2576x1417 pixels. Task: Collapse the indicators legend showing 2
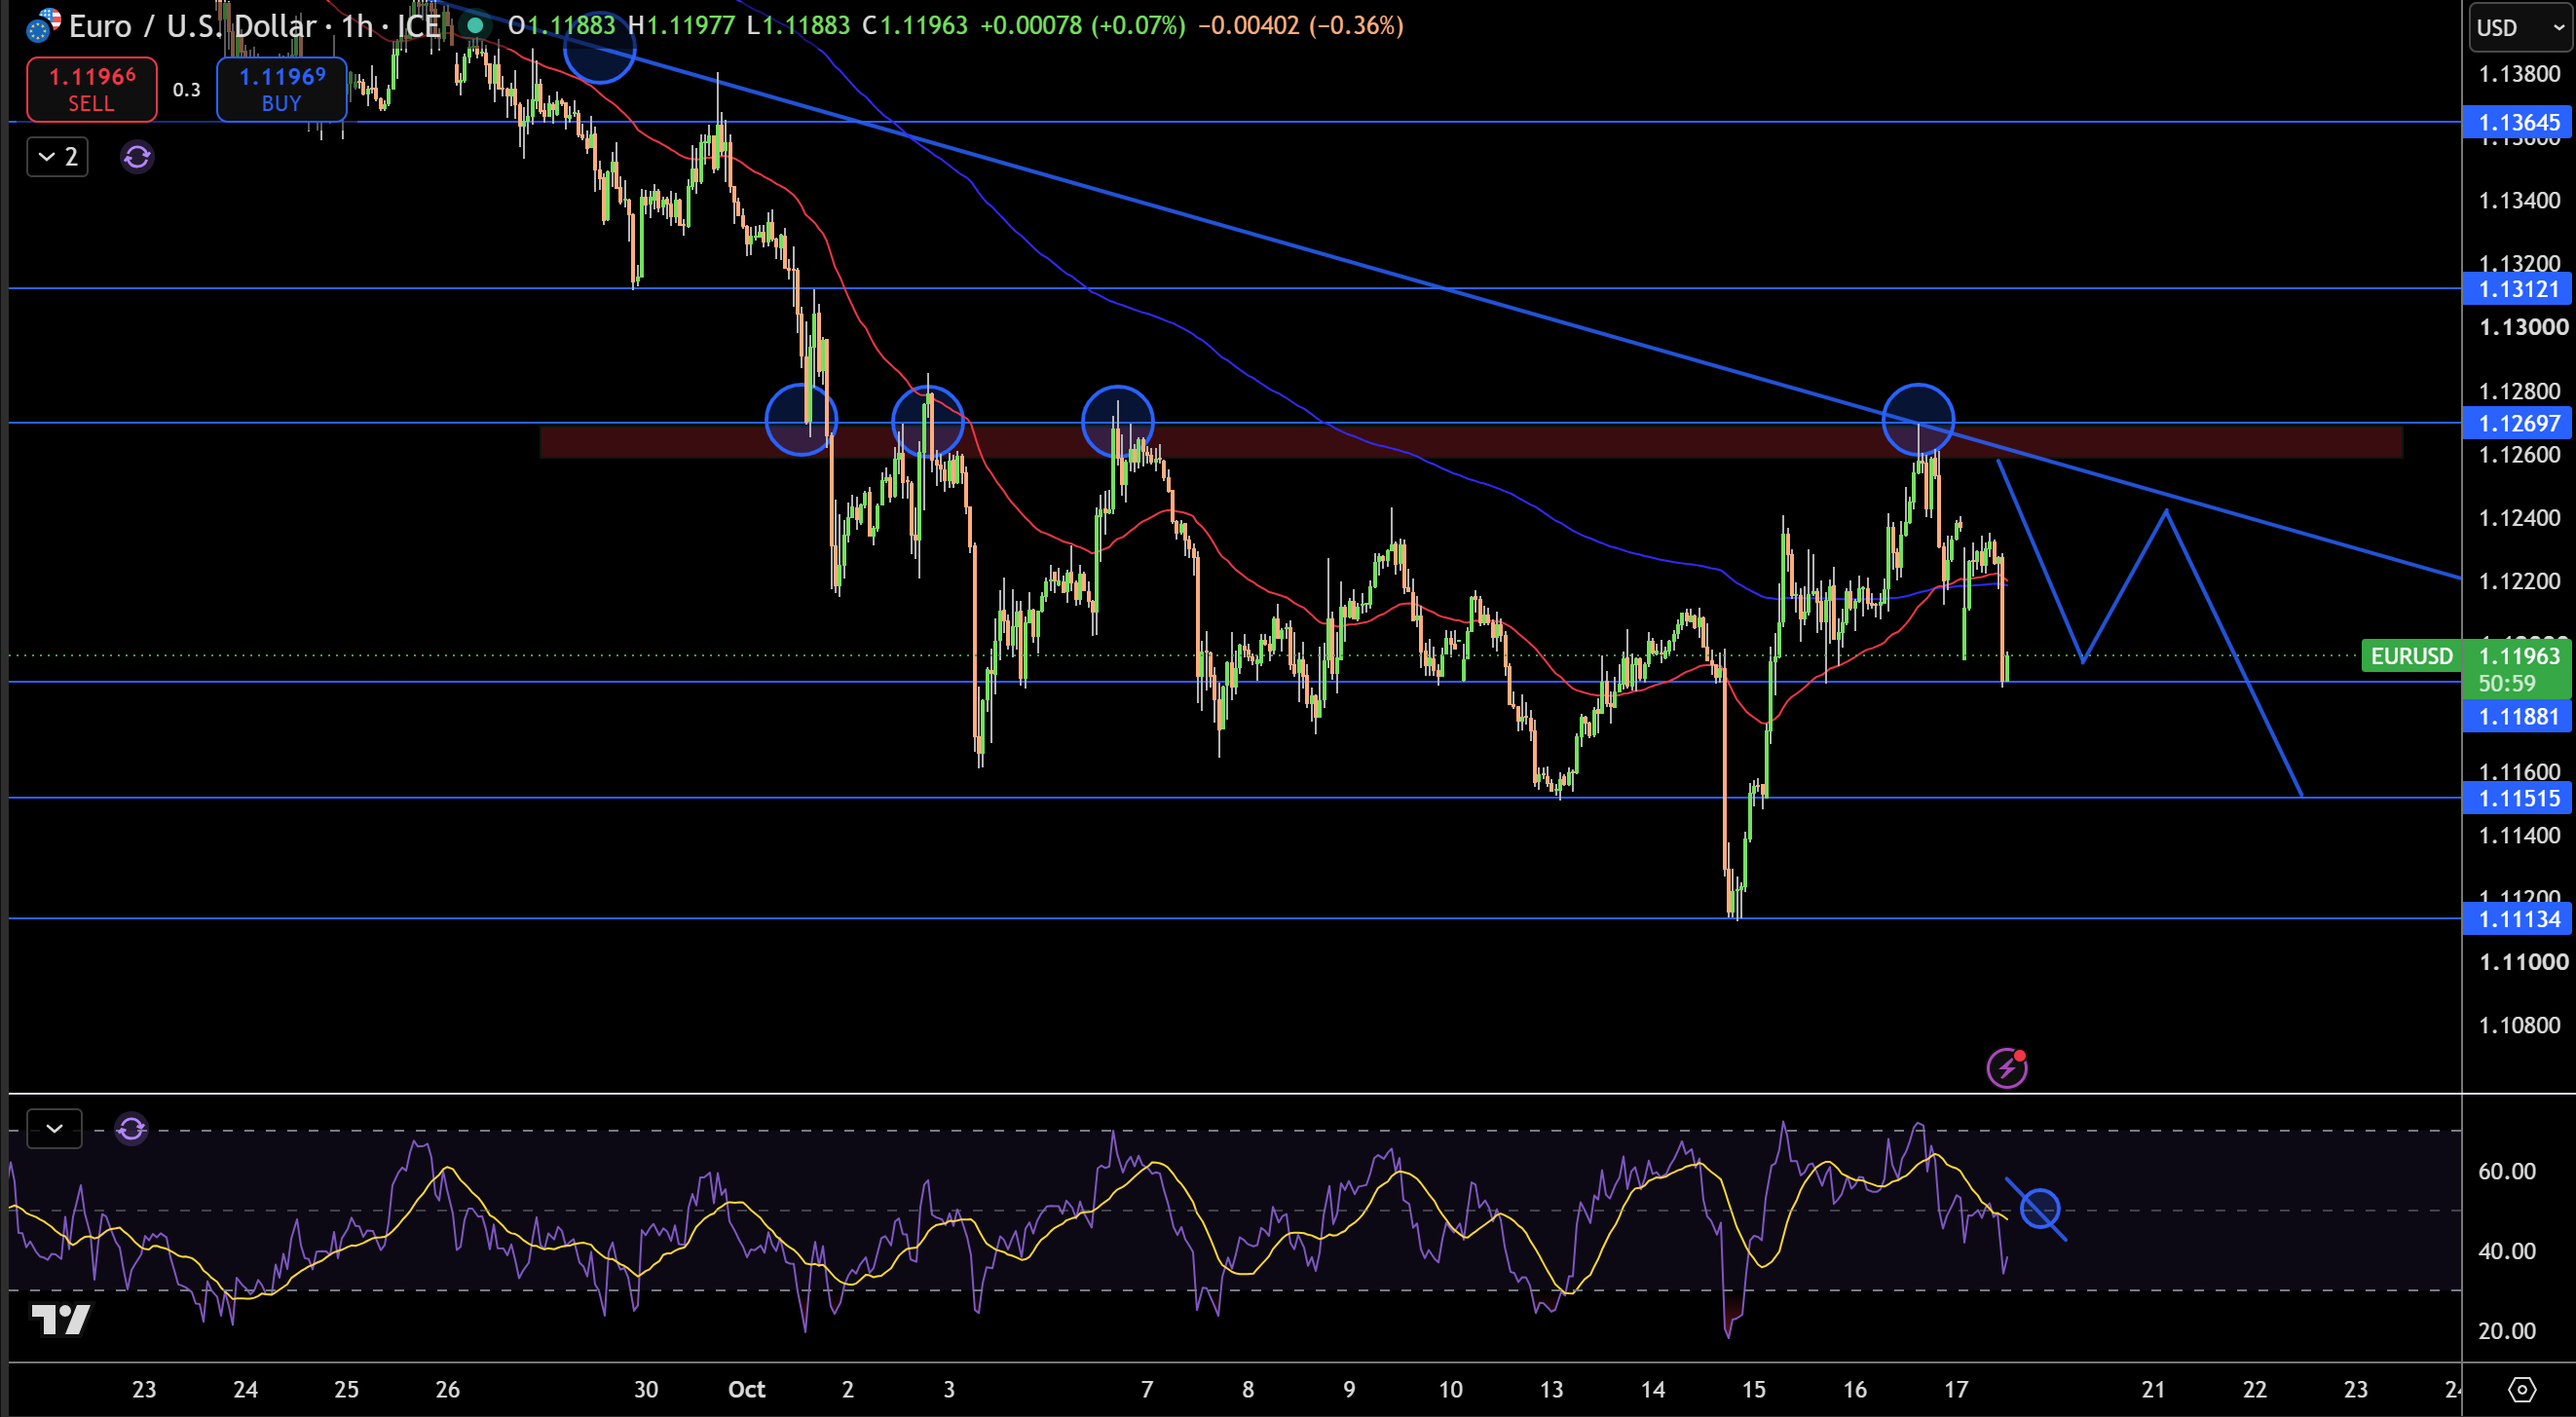tap(57, 157)
